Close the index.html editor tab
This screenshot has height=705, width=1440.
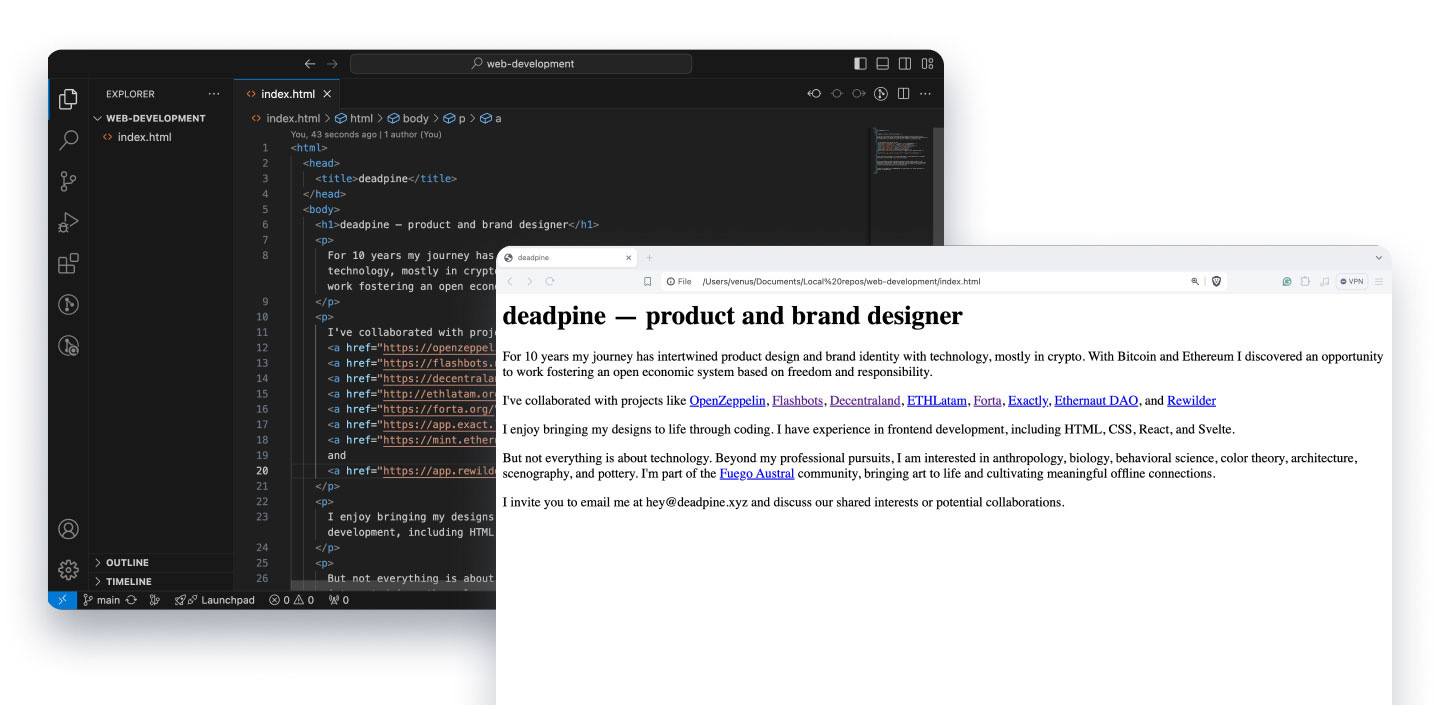(327, 94)
